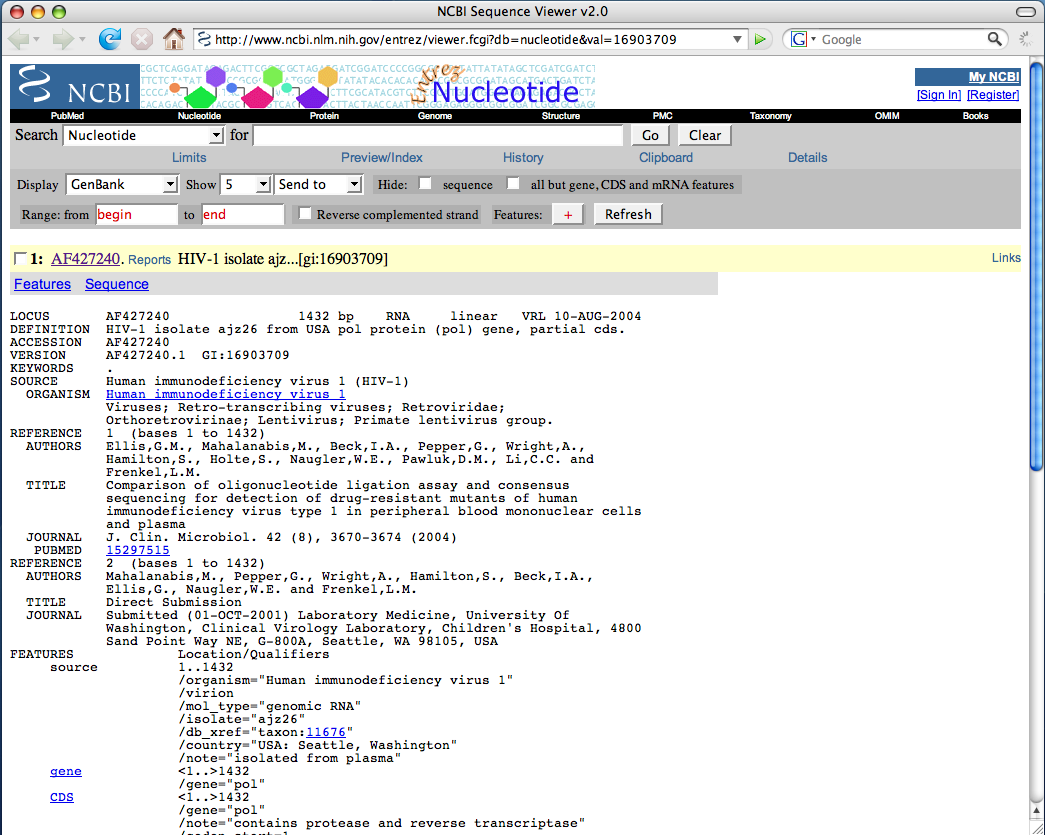
Task: Reload the page with the refresh icon
Action: click(x=109, y=39)
